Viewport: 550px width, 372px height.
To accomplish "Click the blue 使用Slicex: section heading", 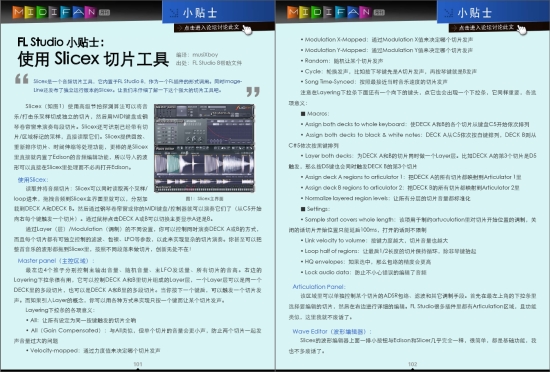I will pyautogui.click(x=33, y=180).
